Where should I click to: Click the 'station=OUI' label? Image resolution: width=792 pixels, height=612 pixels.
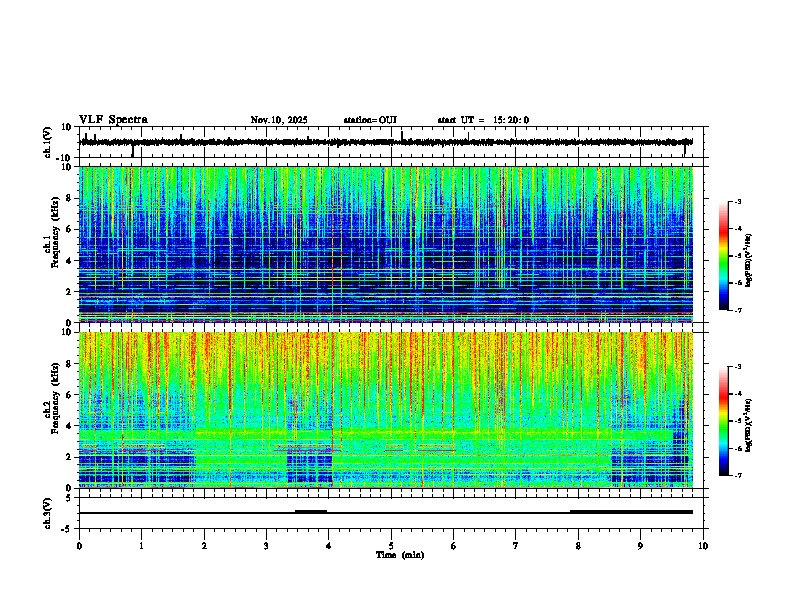tap(370, 120)
